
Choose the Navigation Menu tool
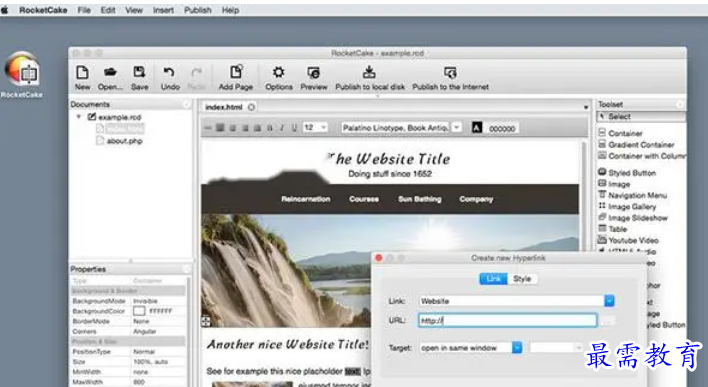coord(632,195)
